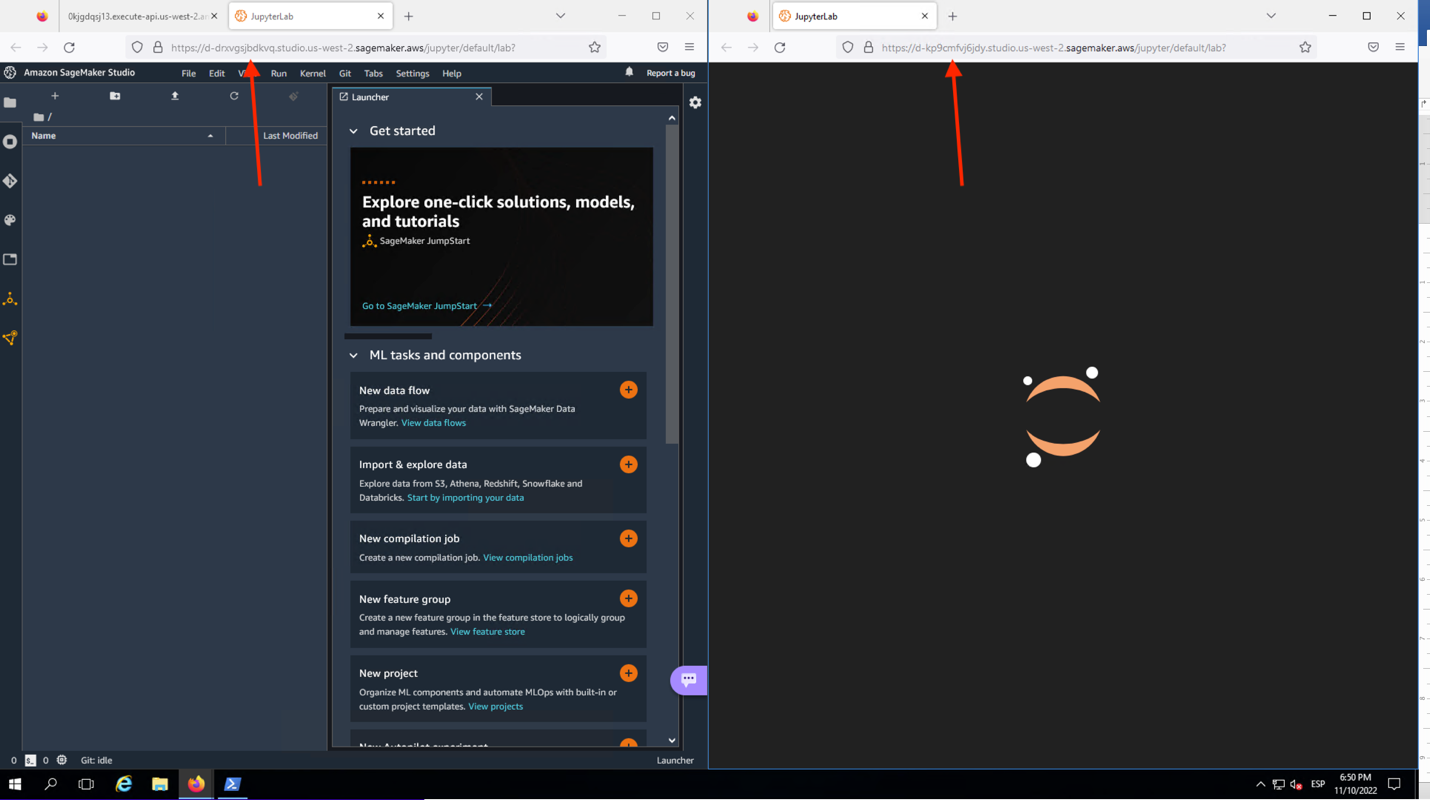
Task: Click the New Launcher plus icon in the file browser
Action: pos(55,96)
